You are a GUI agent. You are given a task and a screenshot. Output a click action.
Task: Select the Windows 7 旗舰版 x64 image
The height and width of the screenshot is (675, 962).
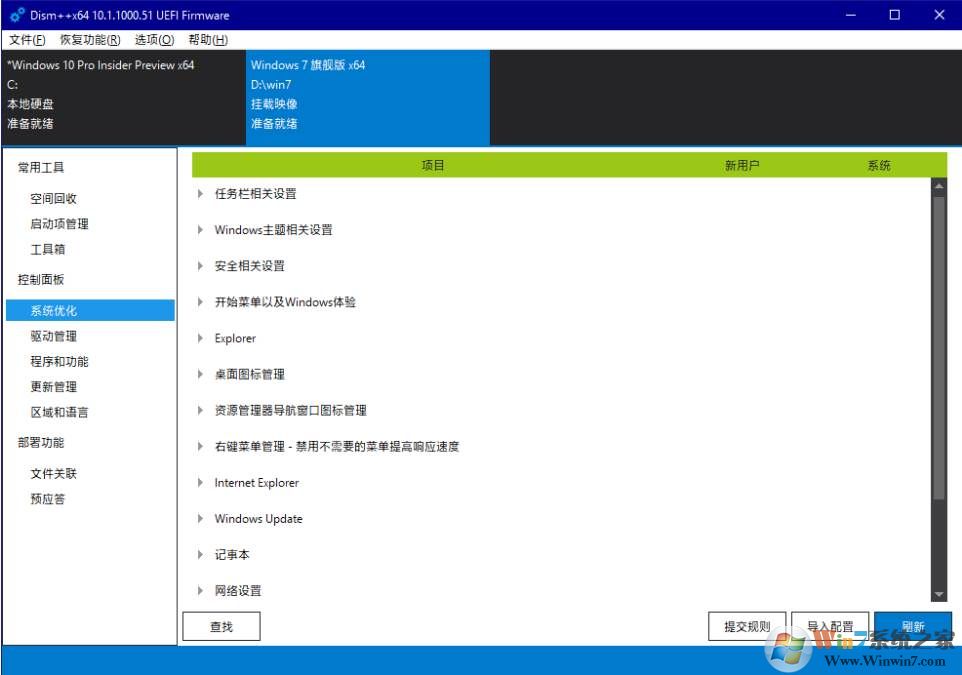368,98
